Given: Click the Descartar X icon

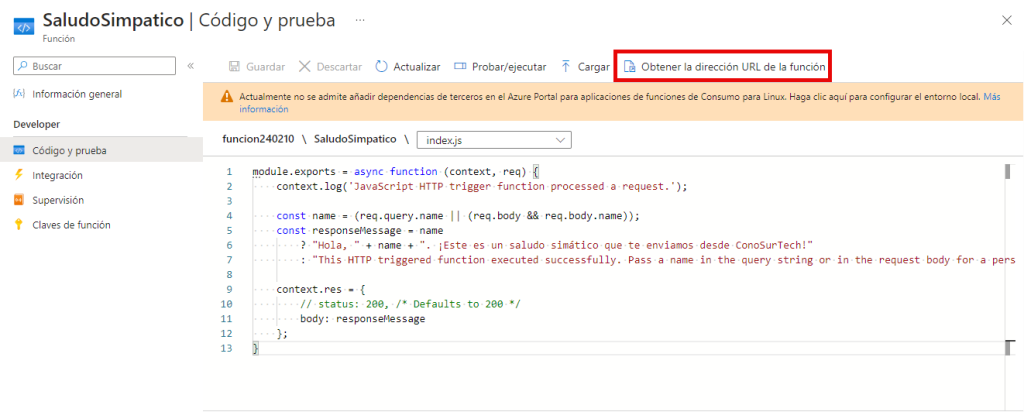Looking at the screenshot, I should (304, 67).
